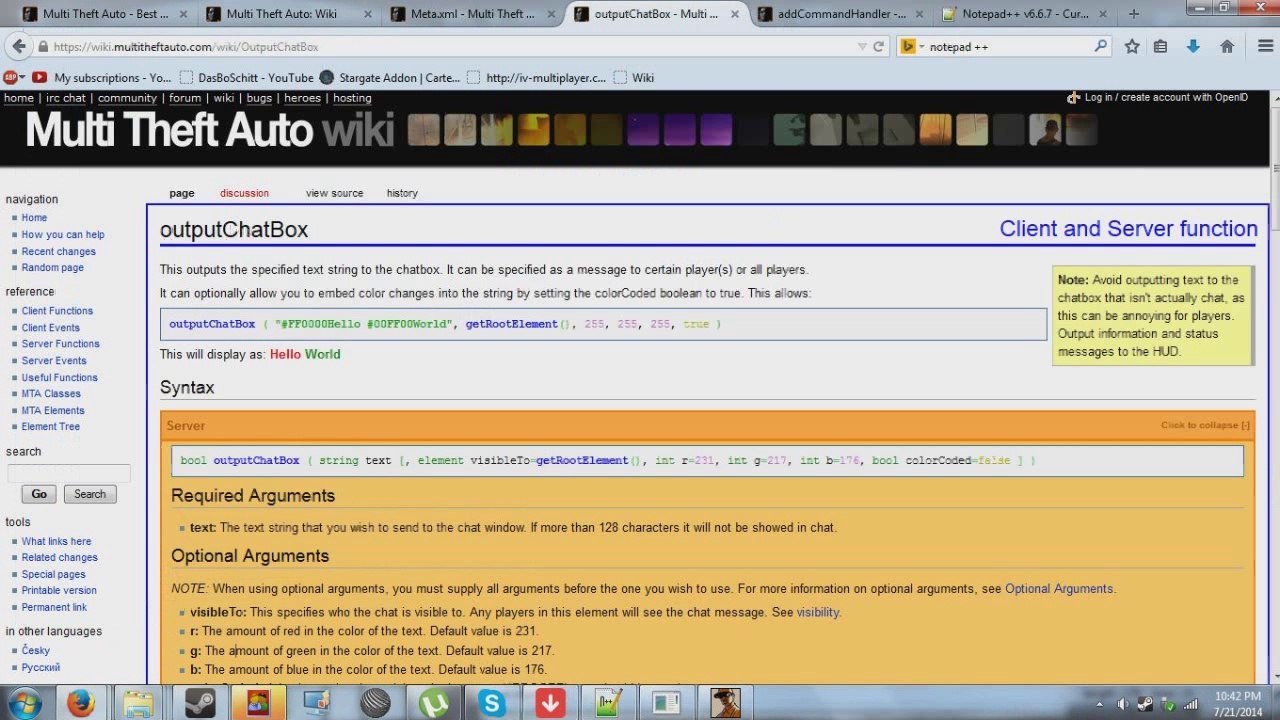The image size is (1280, 720).
Task: Go to 'Home' in navigation sidebar
Action: point(34,218)
